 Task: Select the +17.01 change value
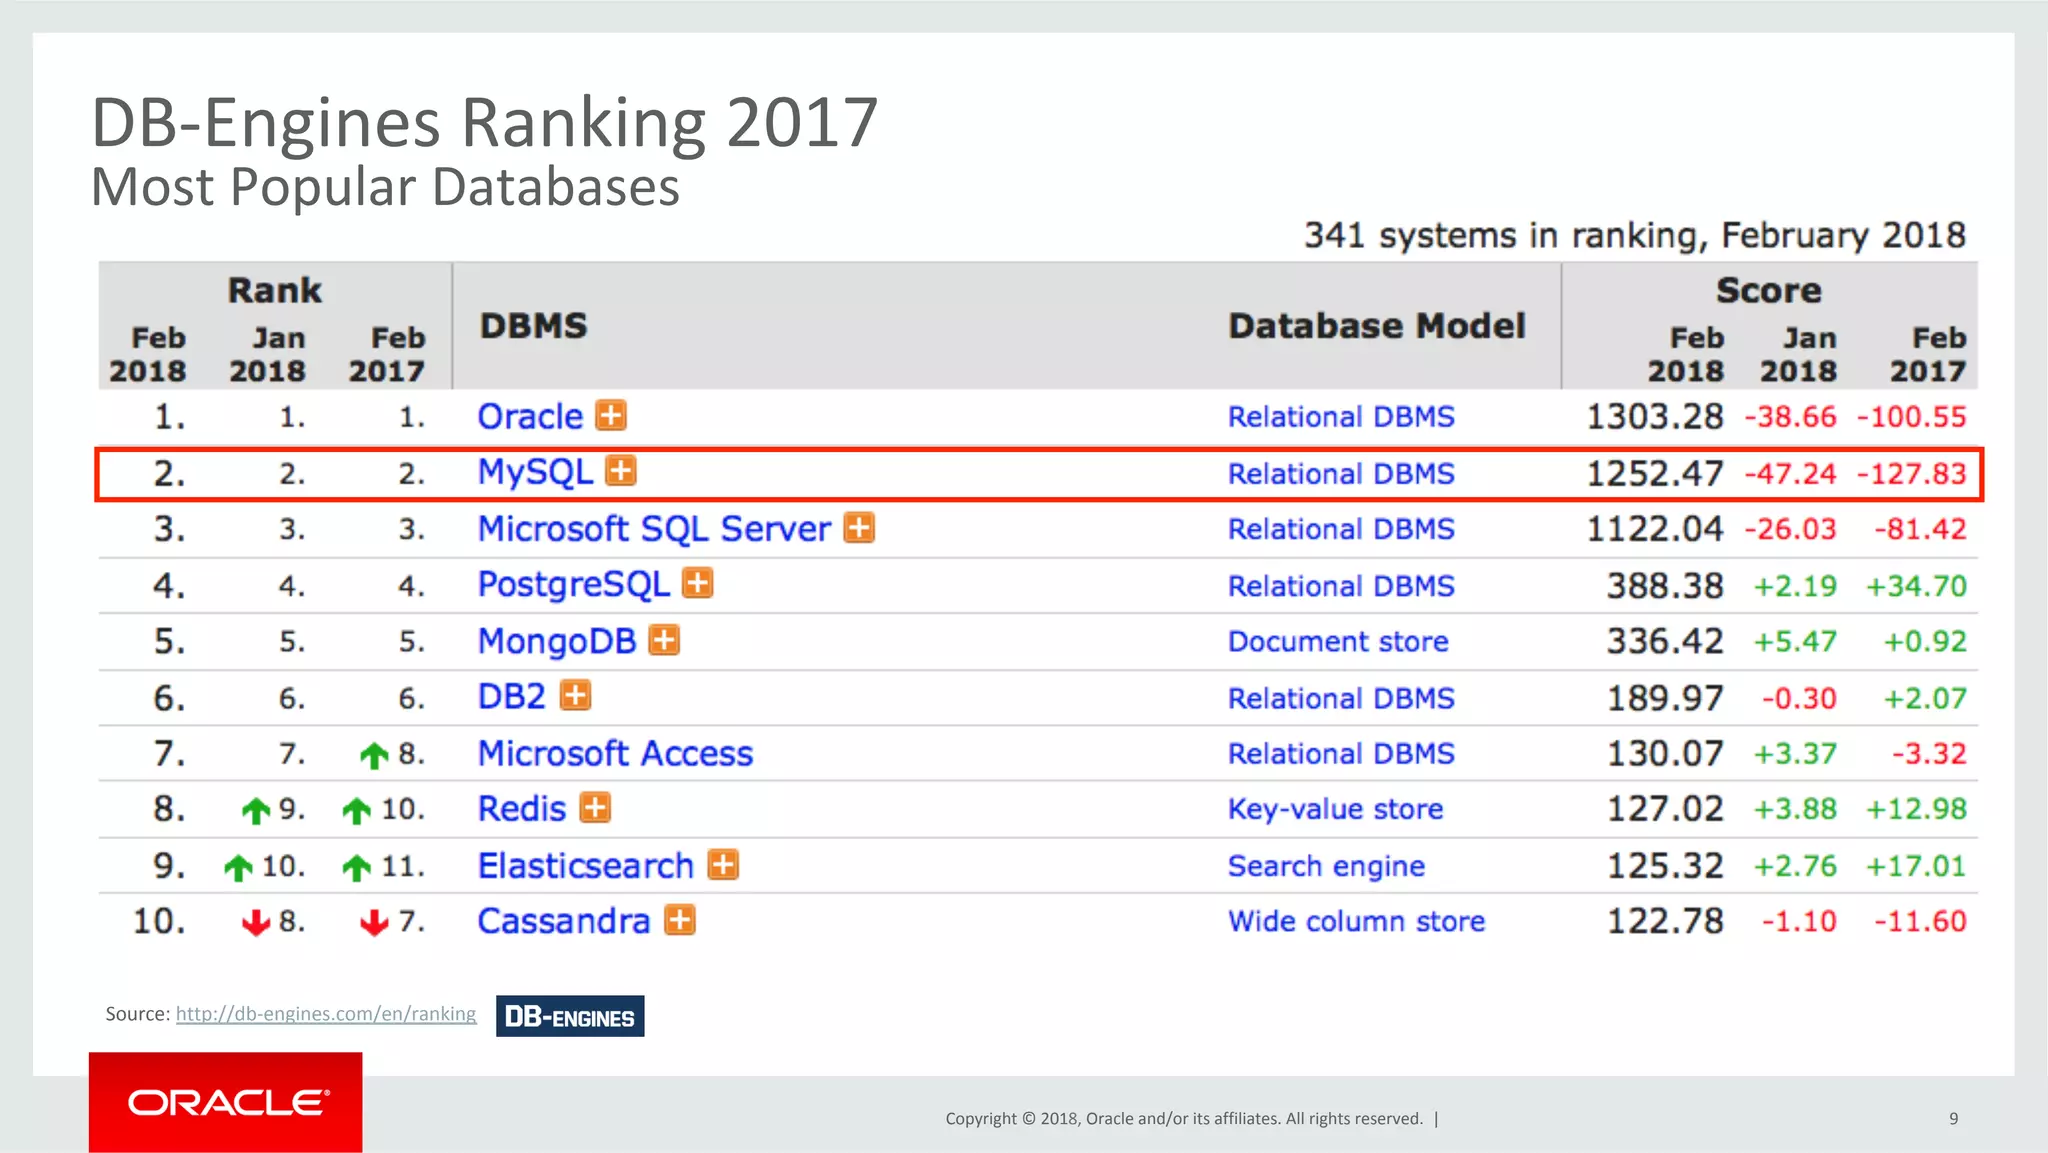coord(1917,866)
